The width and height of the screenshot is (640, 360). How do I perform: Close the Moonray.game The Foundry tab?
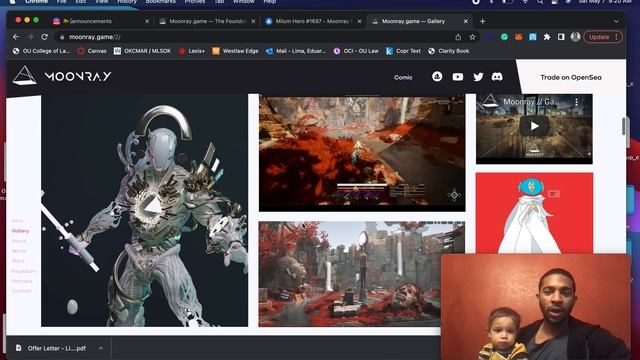pyautogui.click(x=253, y=21)
